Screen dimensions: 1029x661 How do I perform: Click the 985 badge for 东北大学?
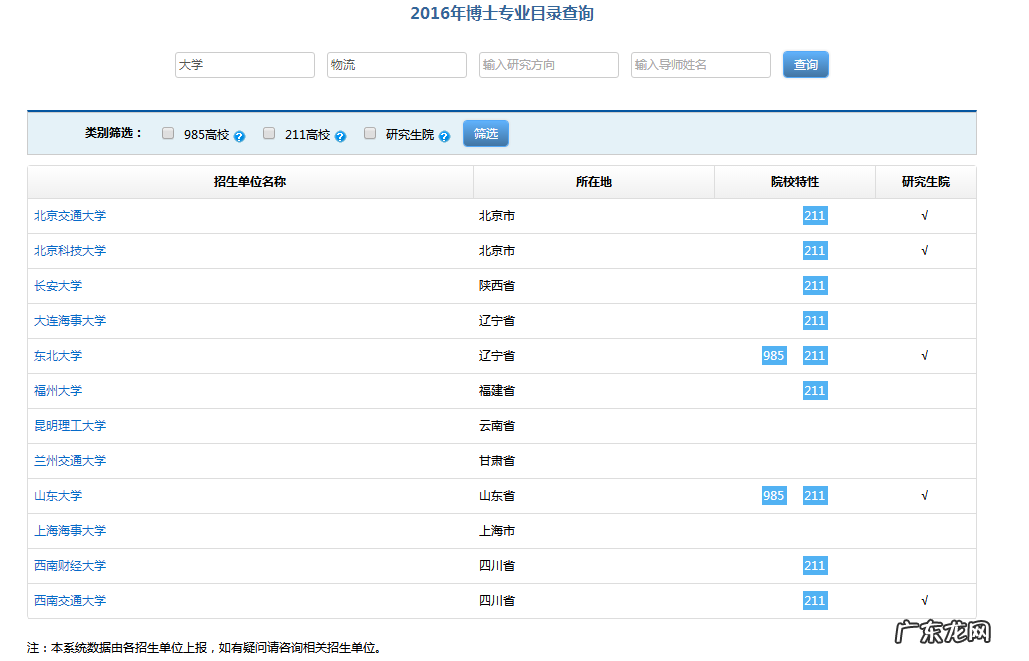tap(773, 355)
